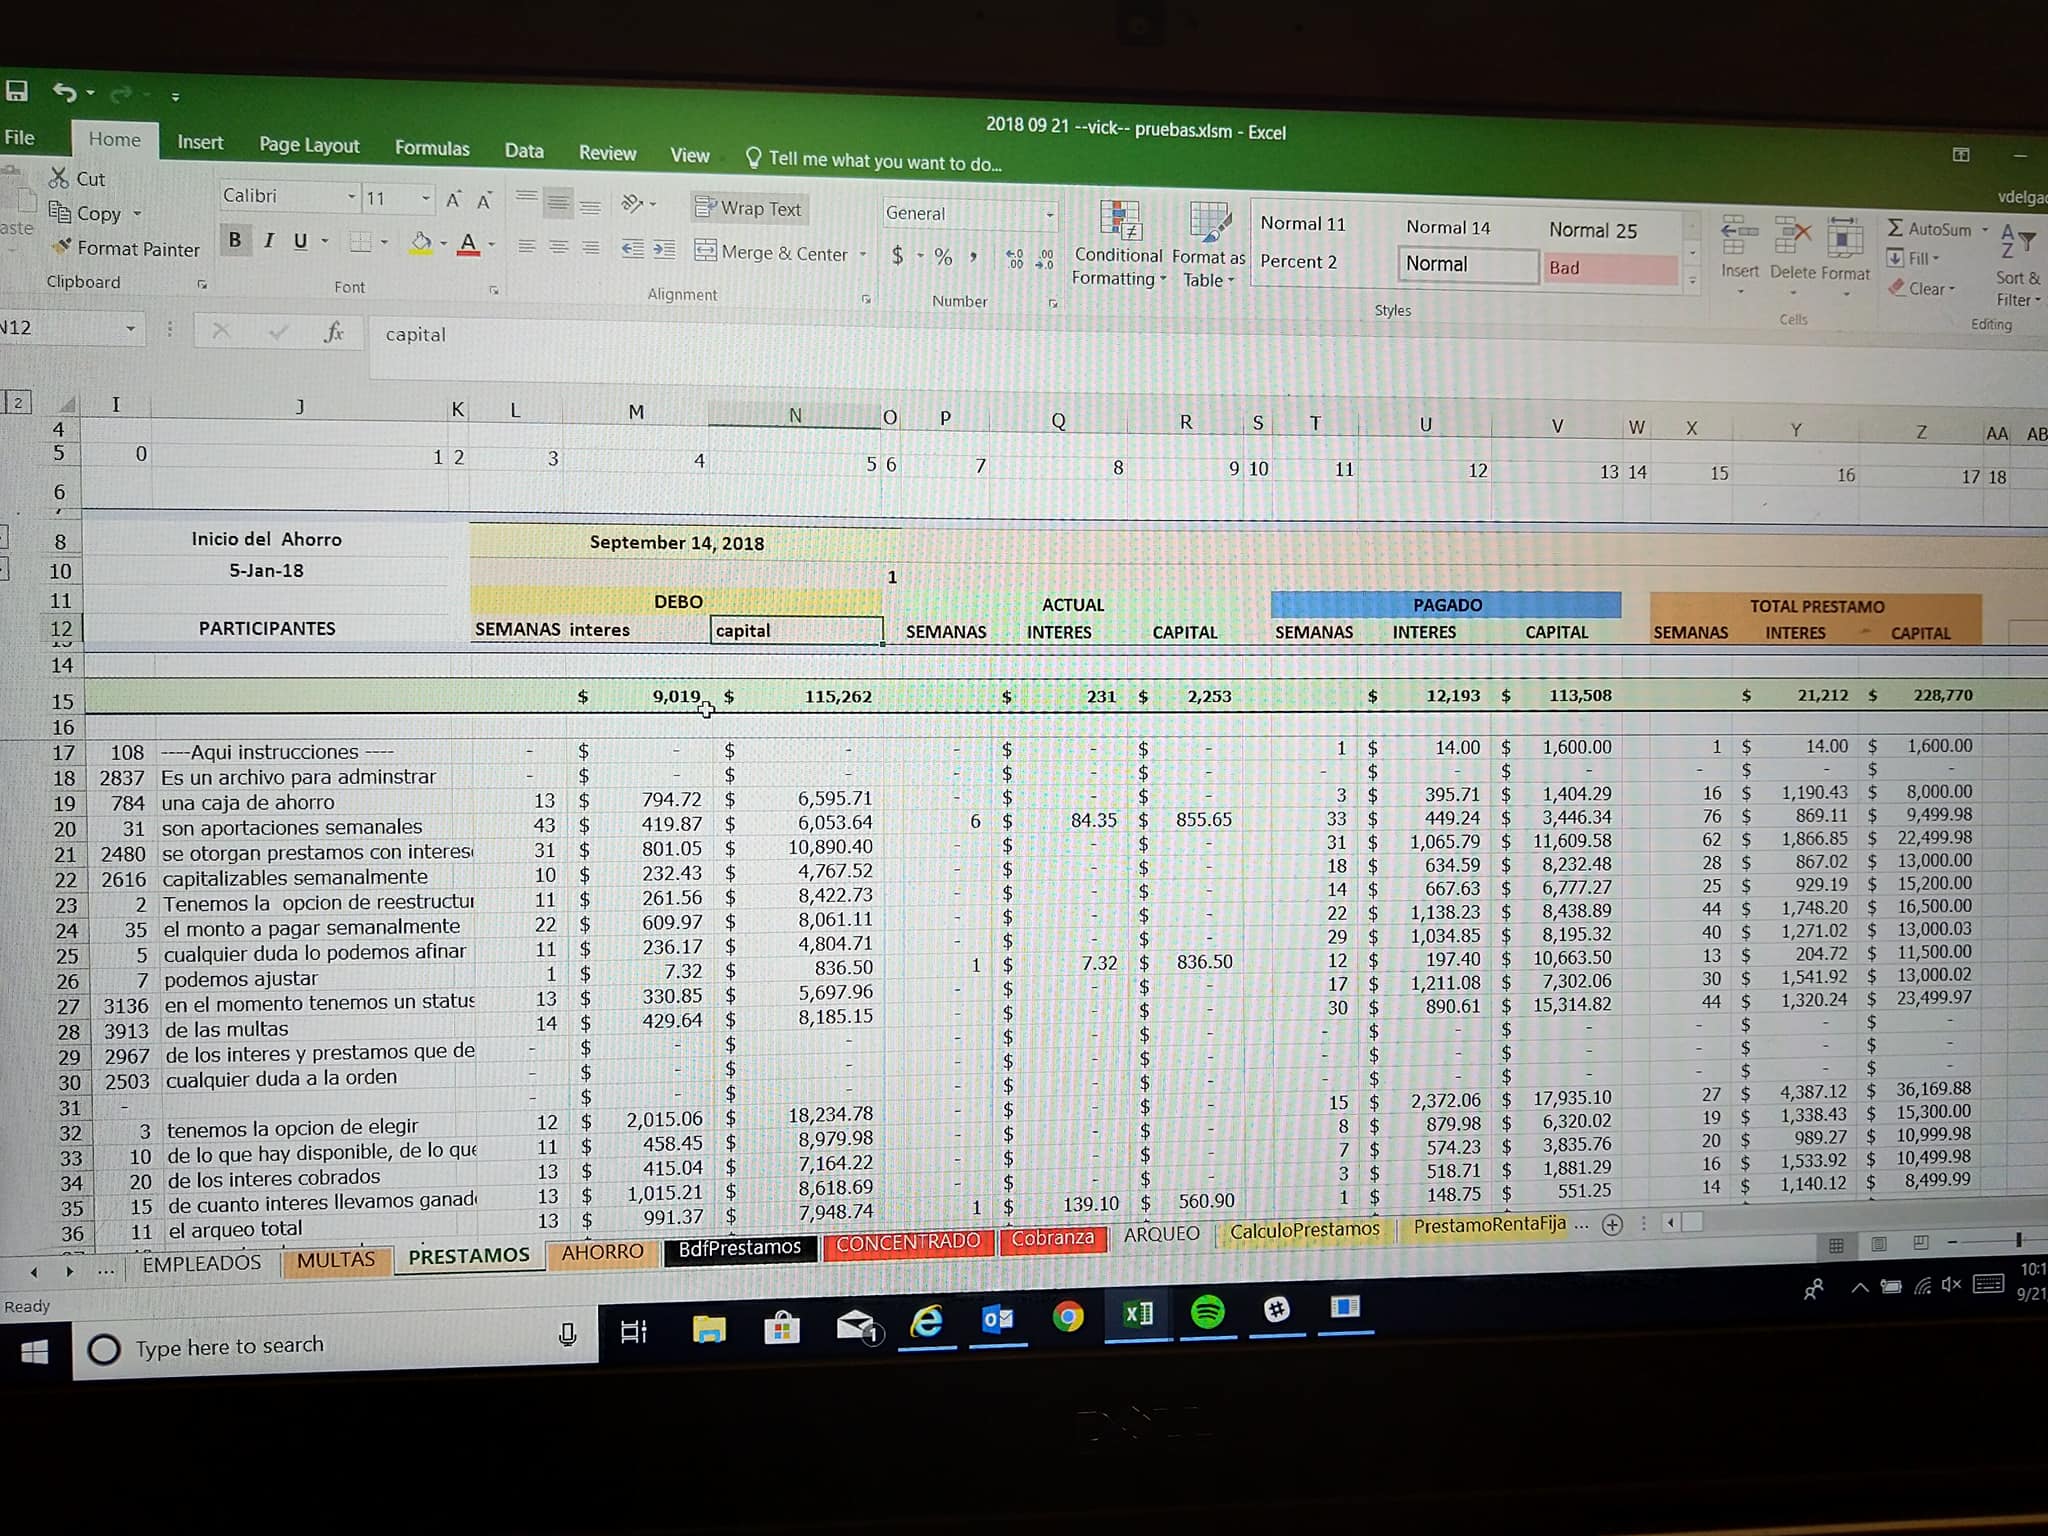Open Spotify from the taskbar
The height and width of the screenshot is (1536, 2048).
click(x=1207, y=1311)
